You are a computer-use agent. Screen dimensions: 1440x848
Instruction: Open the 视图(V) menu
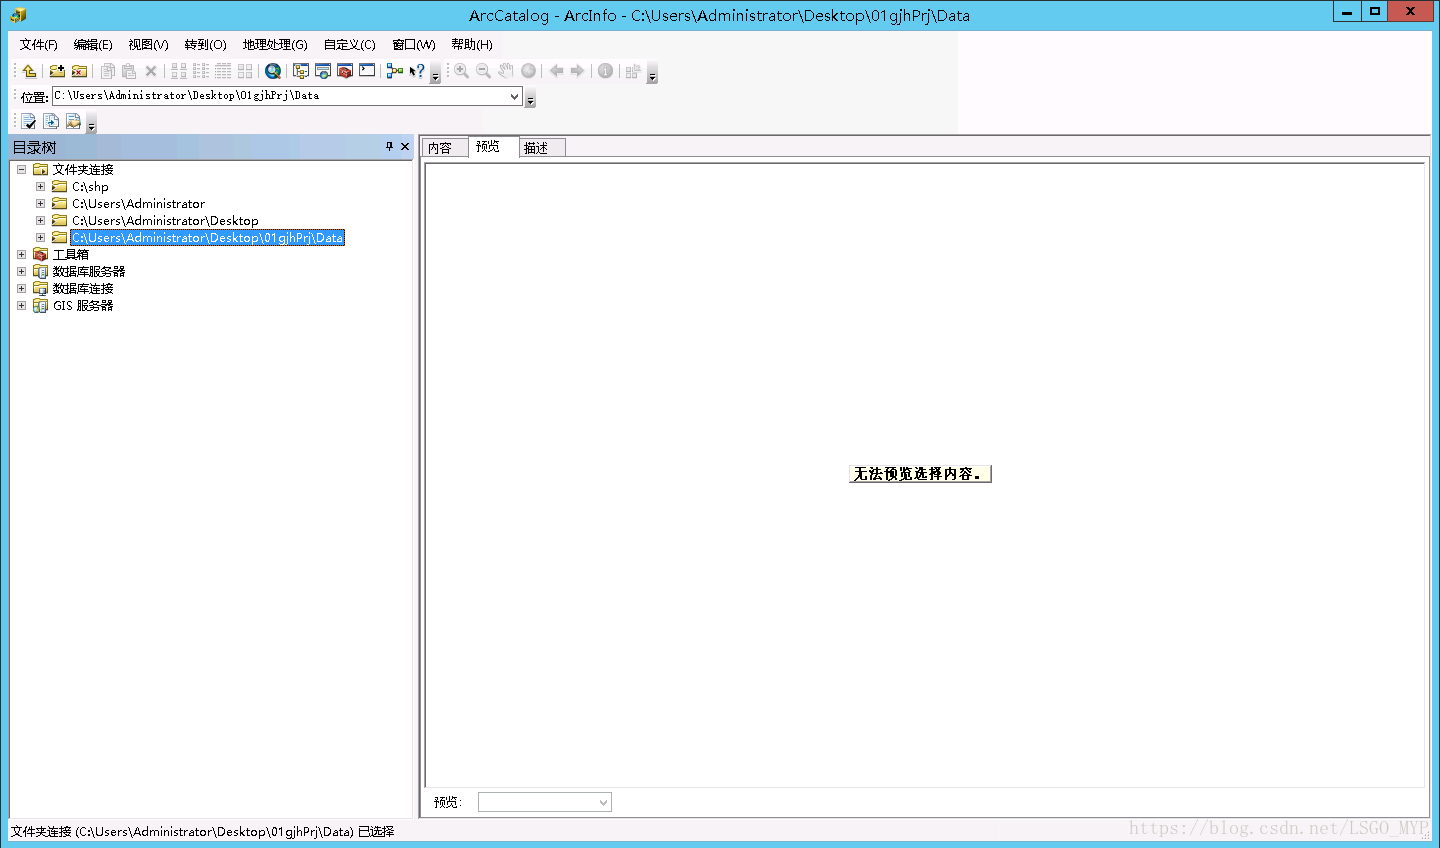pyautogui.click(x=148, y=45)
